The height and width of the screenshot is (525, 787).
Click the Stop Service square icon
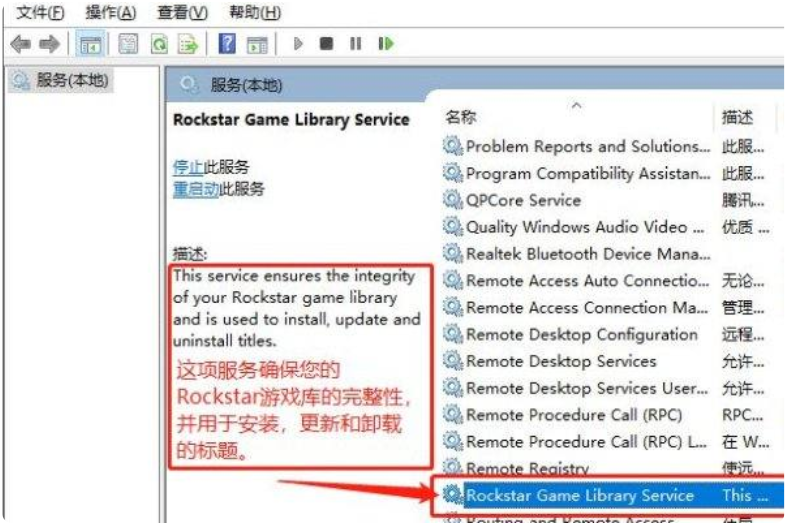[326, 44]
